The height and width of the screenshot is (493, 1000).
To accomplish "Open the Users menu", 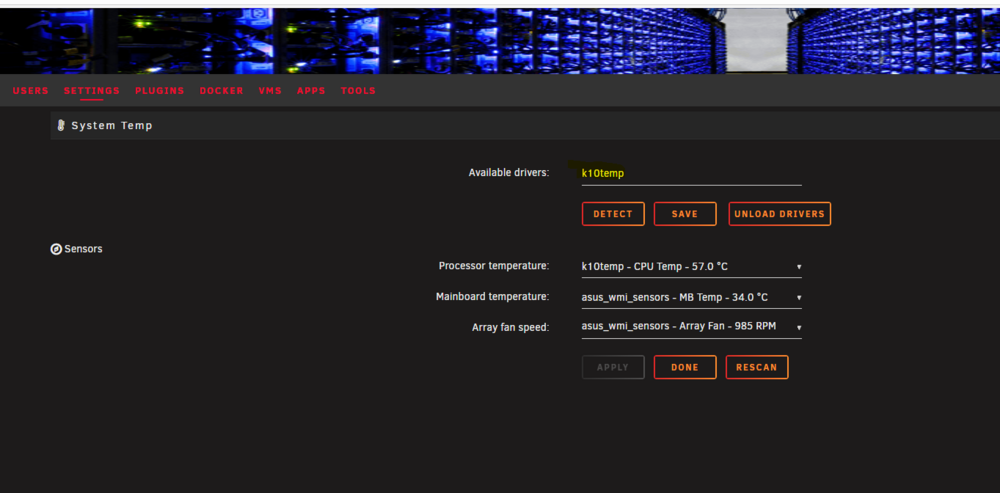I will pos(31,91).
